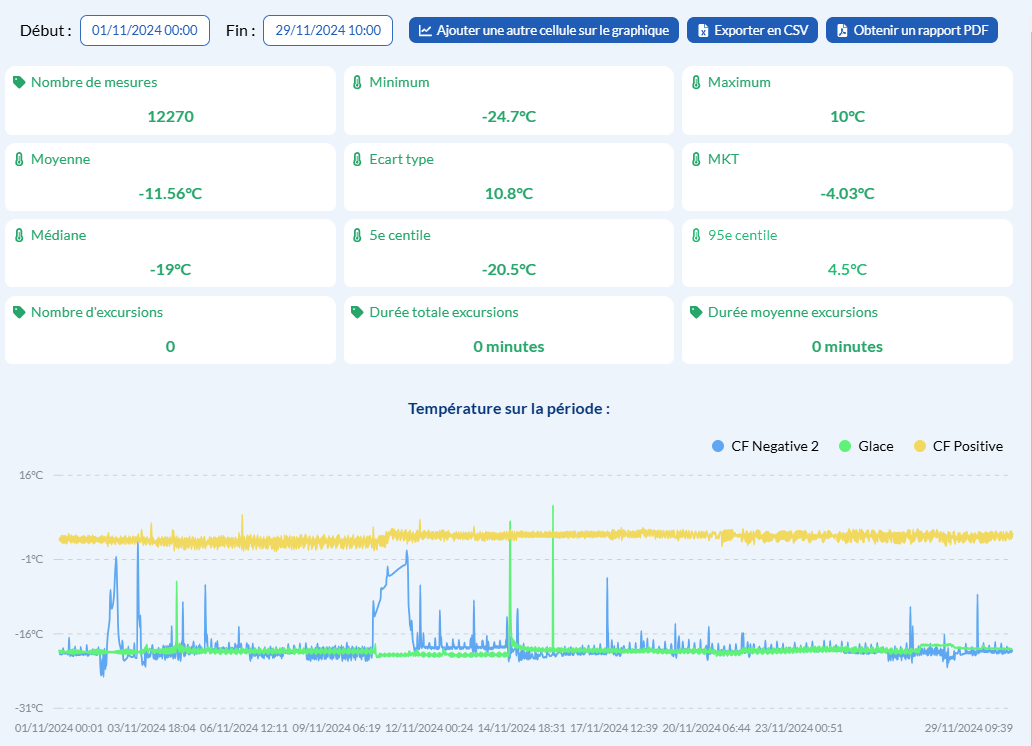This screenshot has height=746, width=1032.
Task: Click the CSV file icon in Exporter button
Action: coord(703,30)
